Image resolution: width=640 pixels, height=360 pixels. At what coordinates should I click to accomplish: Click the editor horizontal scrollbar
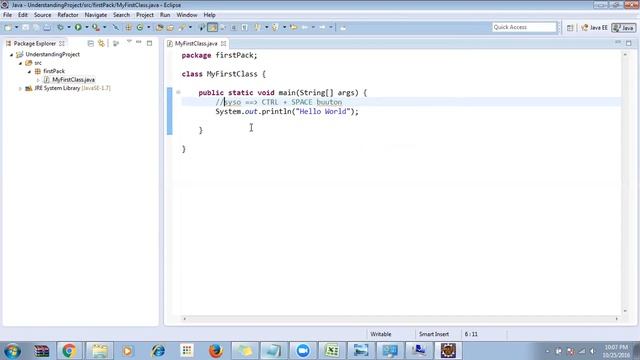tap(400, 319)
